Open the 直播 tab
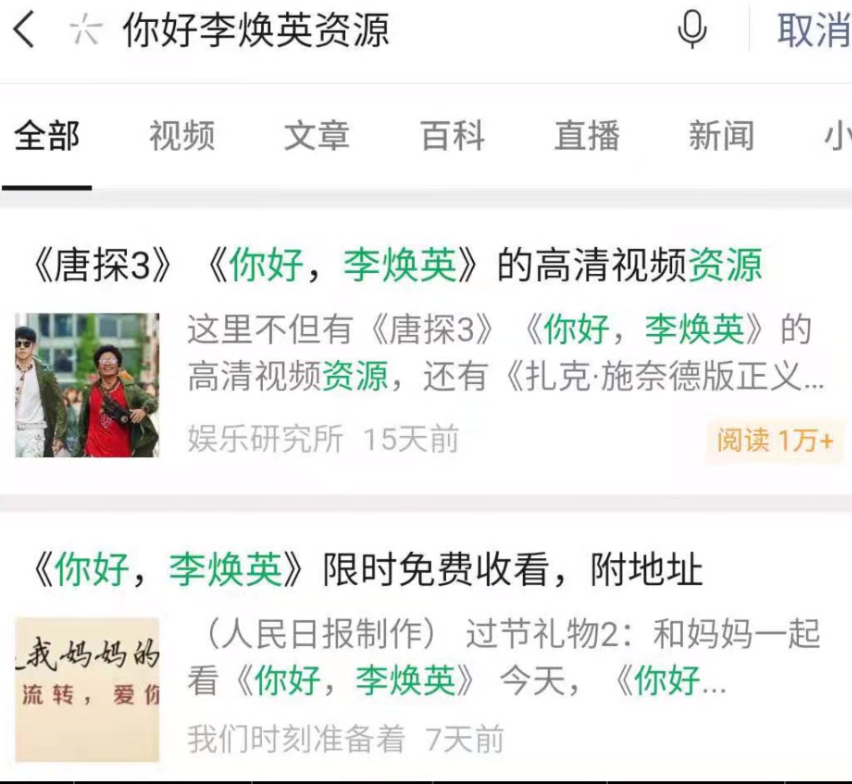Viewport: 852px width, 784px height. coord(587,136)
